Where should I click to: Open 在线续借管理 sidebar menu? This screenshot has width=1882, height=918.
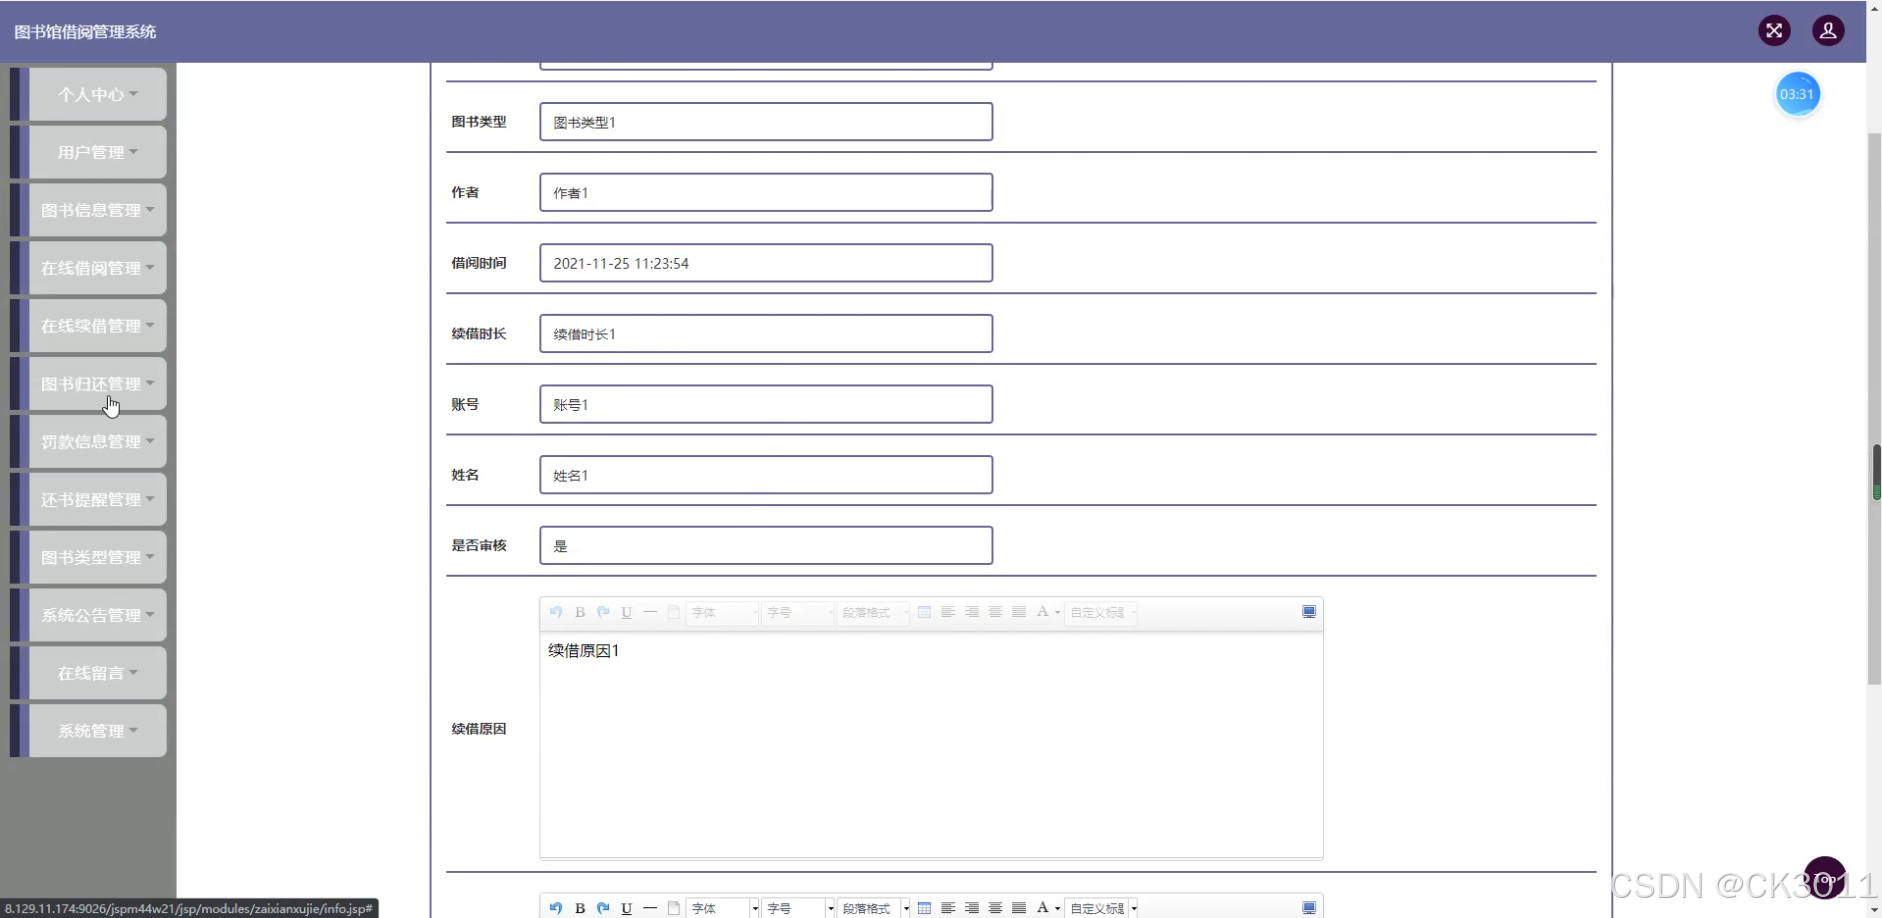click(x=97, y=326)
